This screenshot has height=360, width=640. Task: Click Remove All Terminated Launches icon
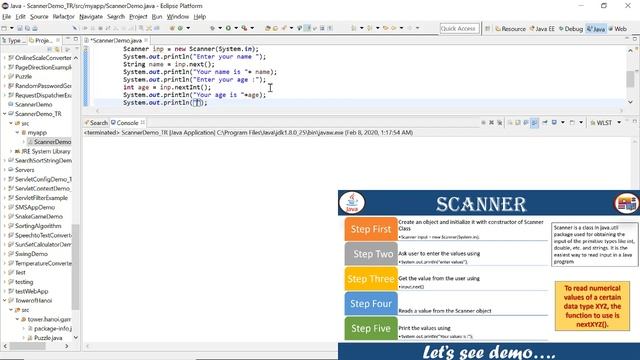pyautogui.click(x=499, y=122)
